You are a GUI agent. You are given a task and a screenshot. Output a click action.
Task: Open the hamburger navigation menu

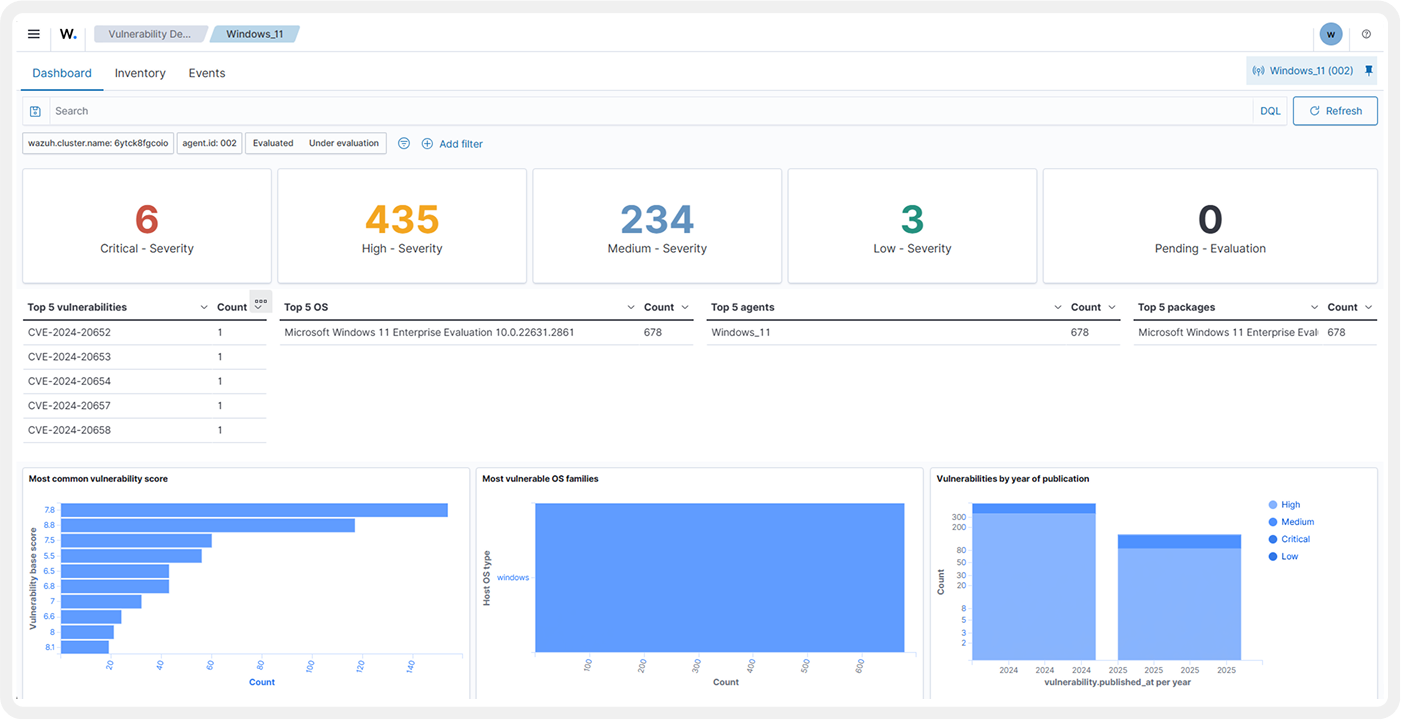click(34, 34)
